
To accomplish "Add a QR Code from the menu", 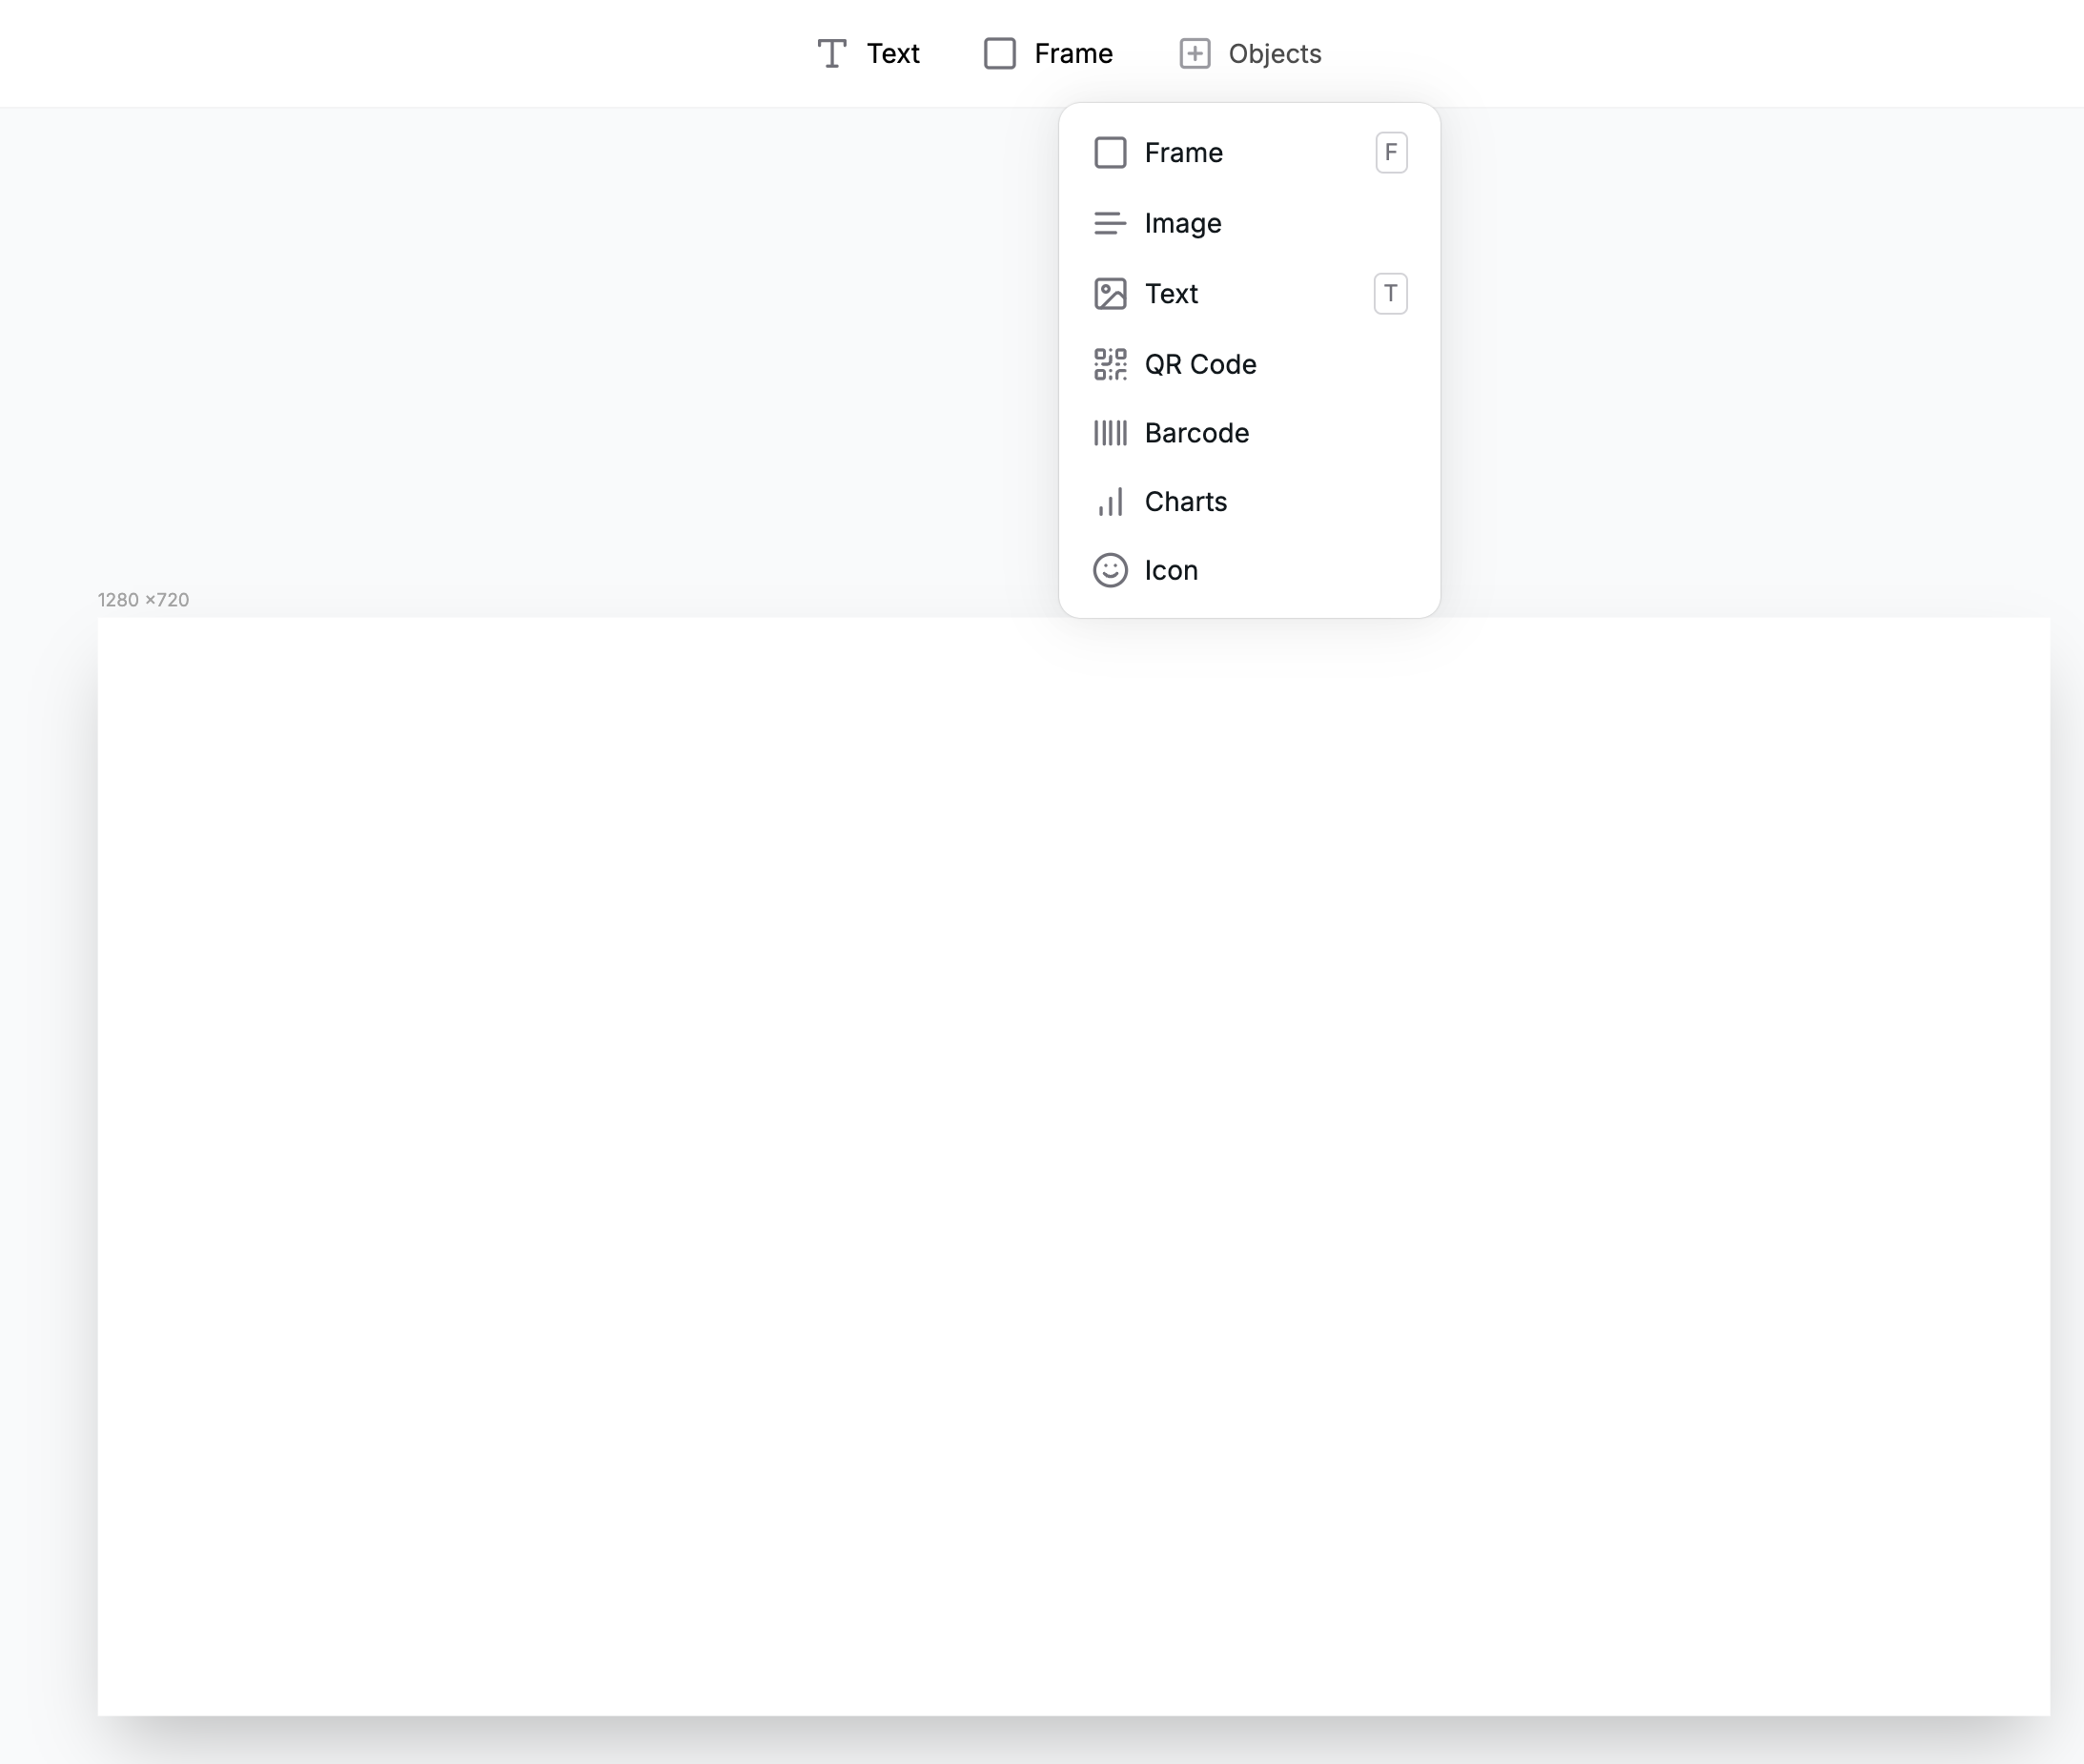I will pos(1200,364).
